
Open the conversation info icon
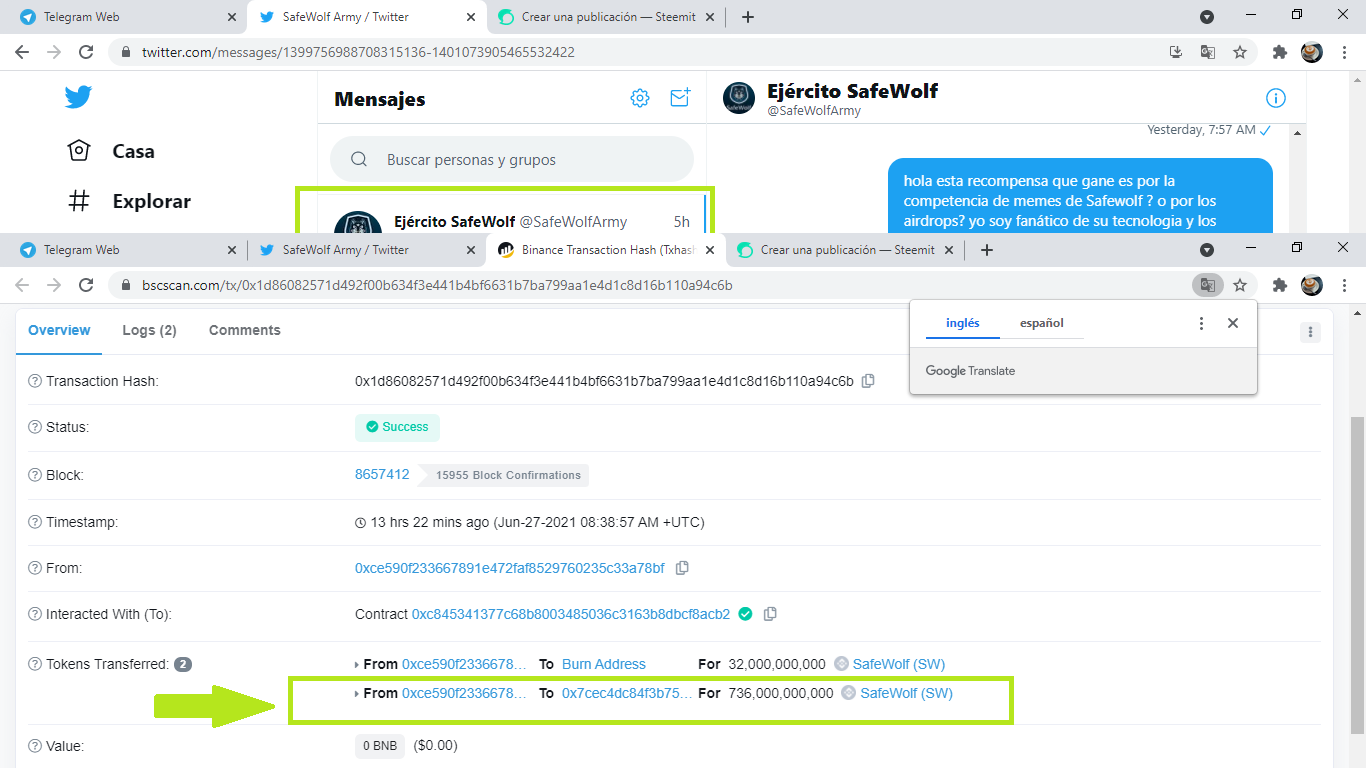pos(1276,98)
